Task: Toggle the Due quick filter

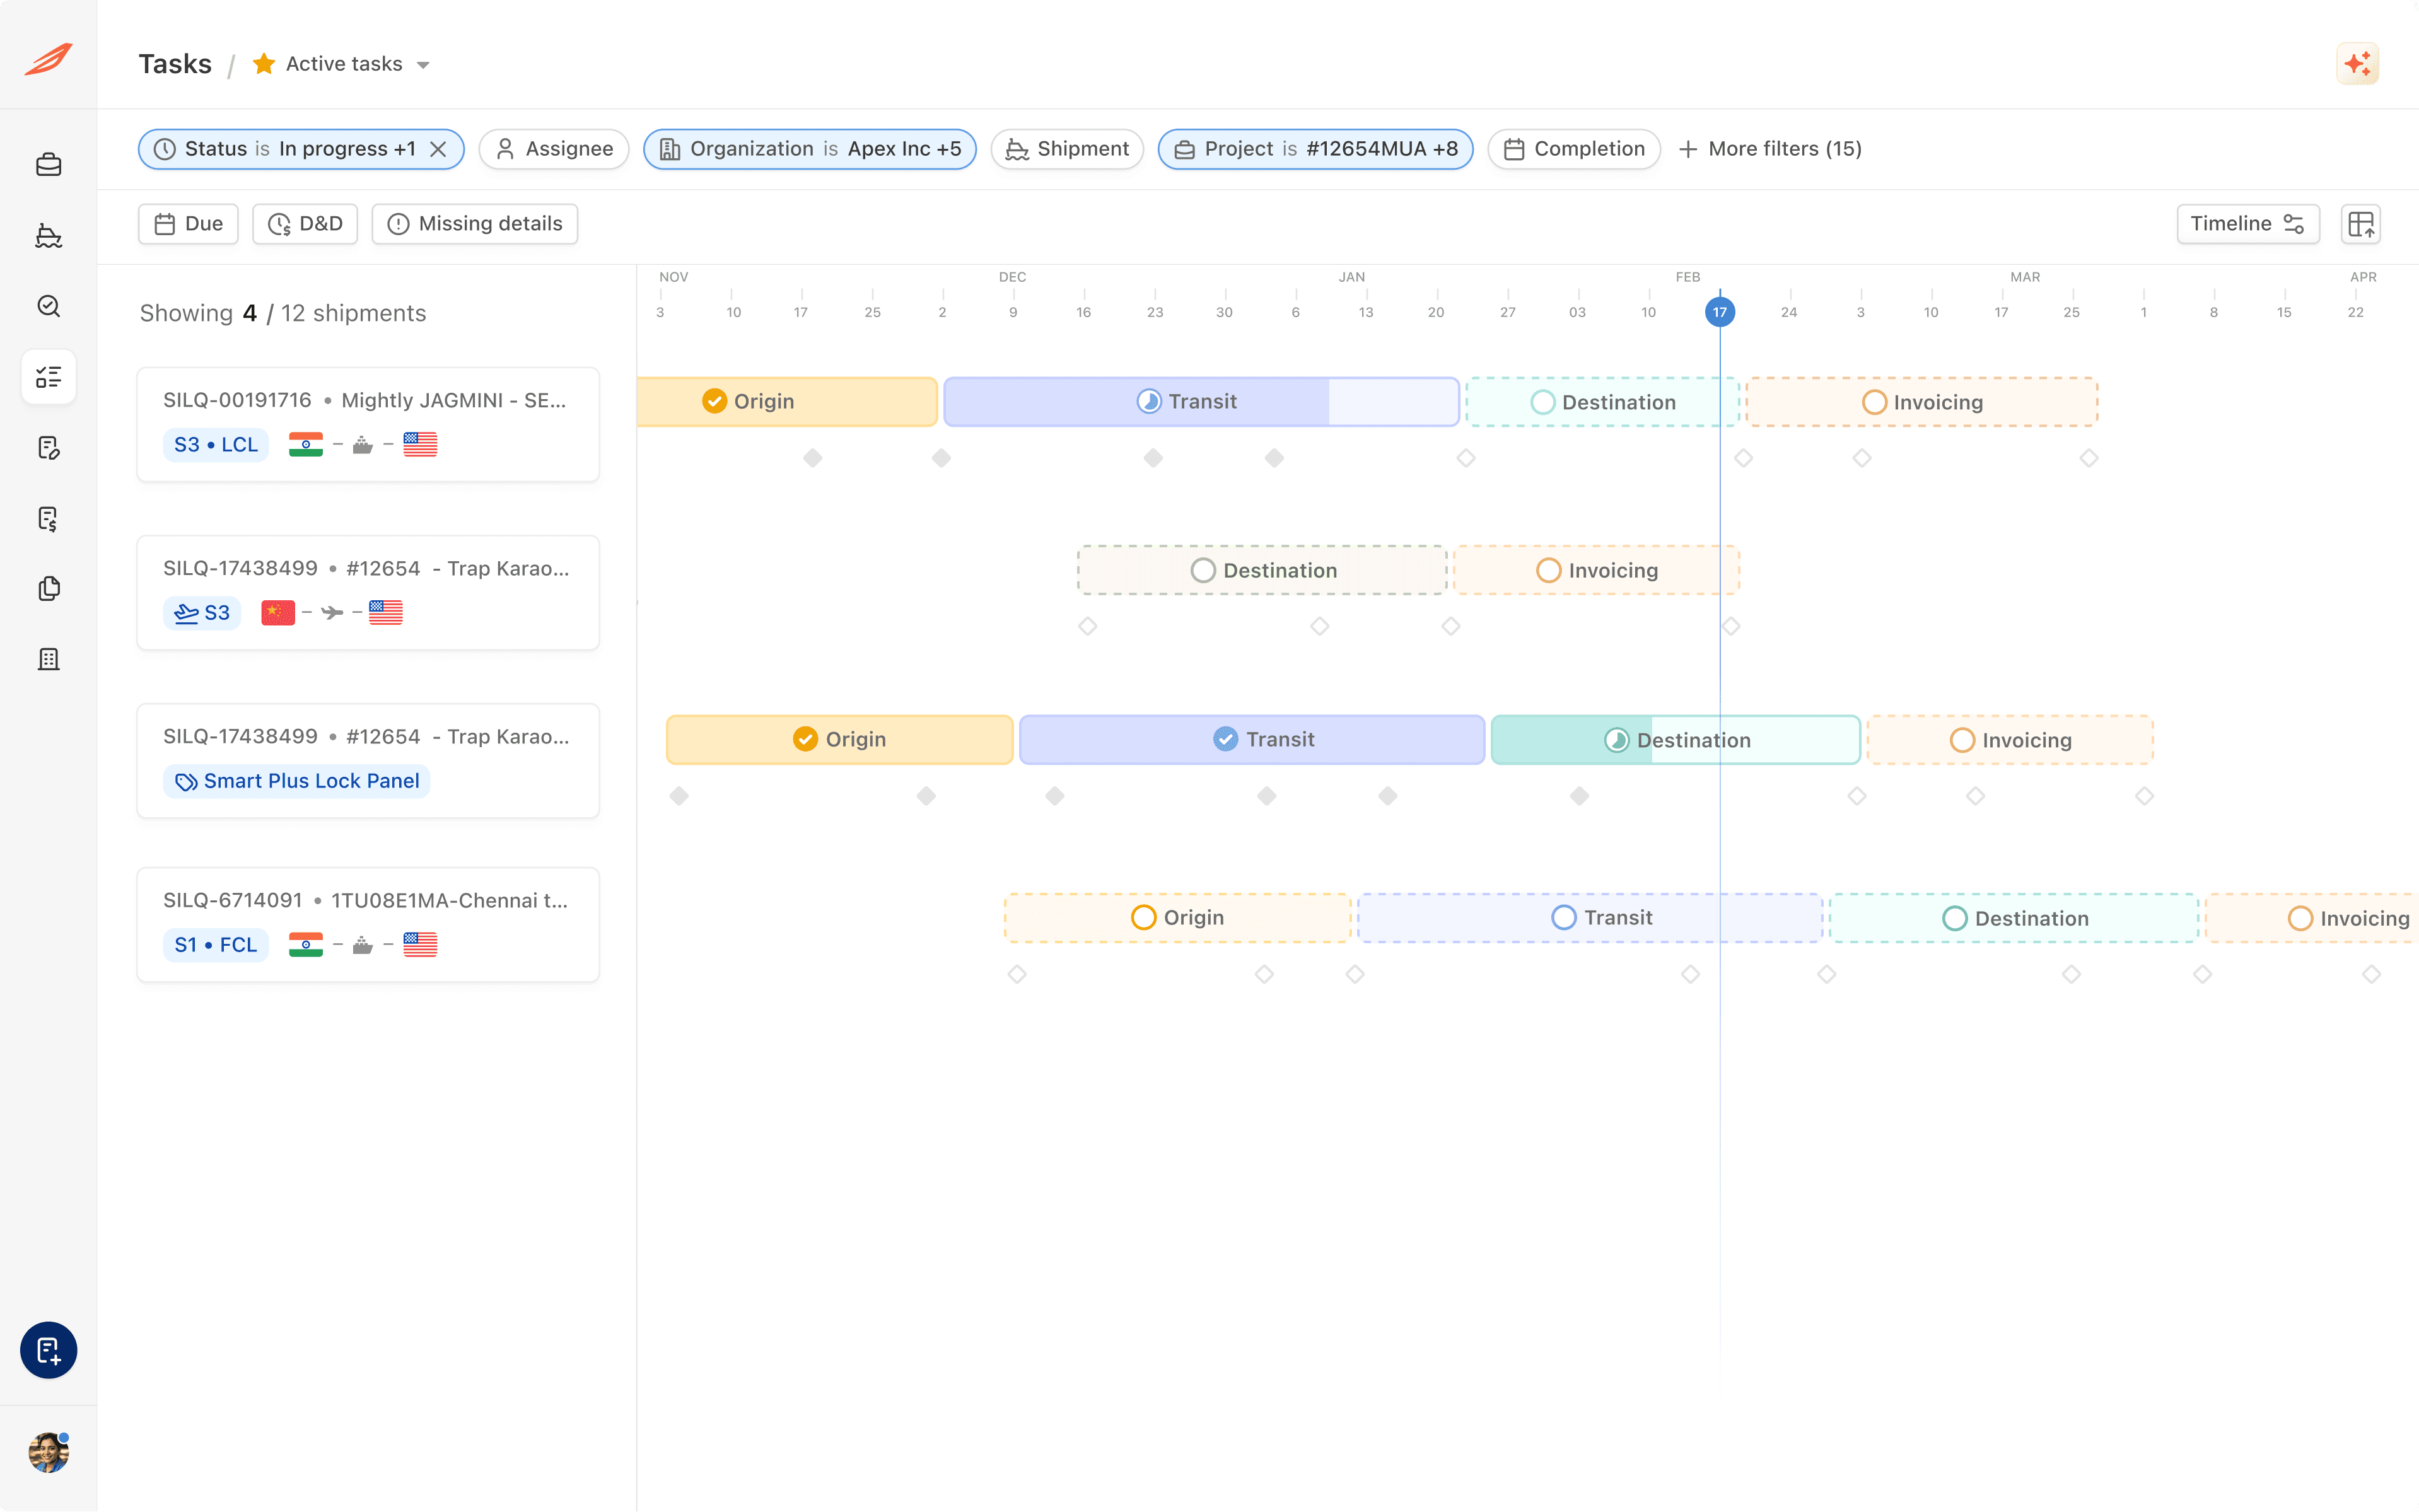Action: coord(188,224)
